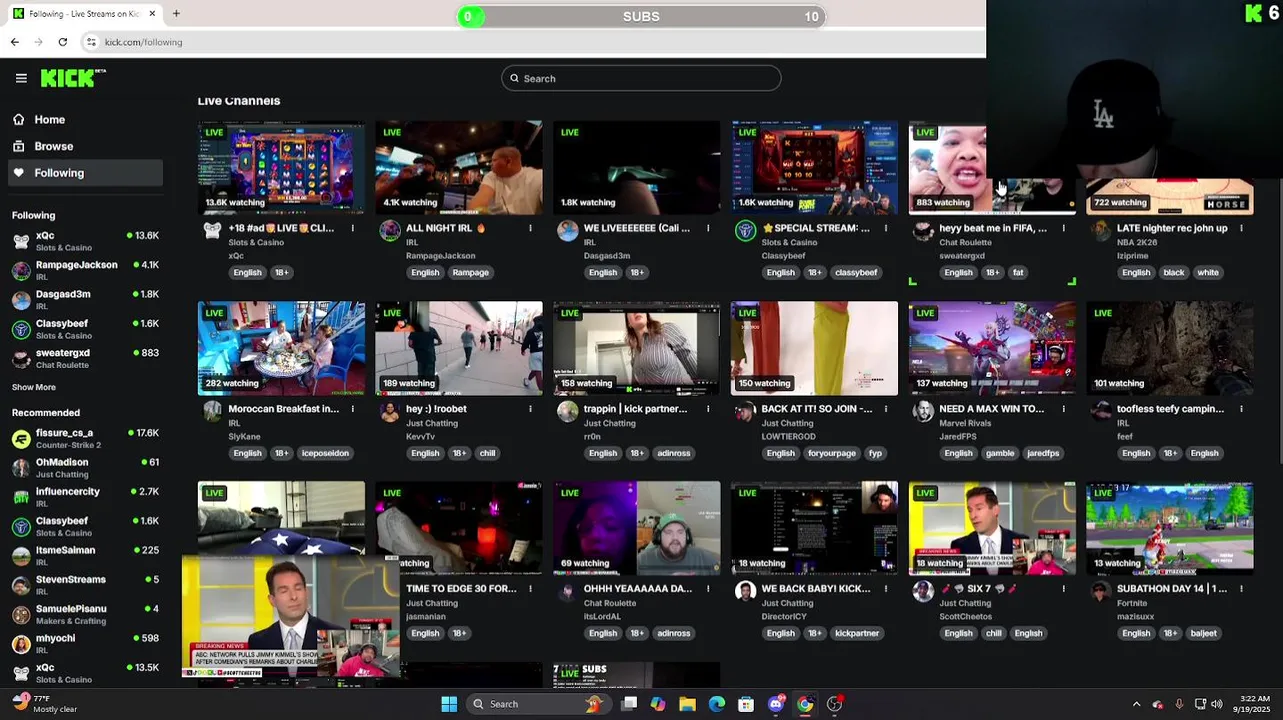
Task: Click tooth emoji tofless teefy stream title
Action: (x=1170, y=409)
